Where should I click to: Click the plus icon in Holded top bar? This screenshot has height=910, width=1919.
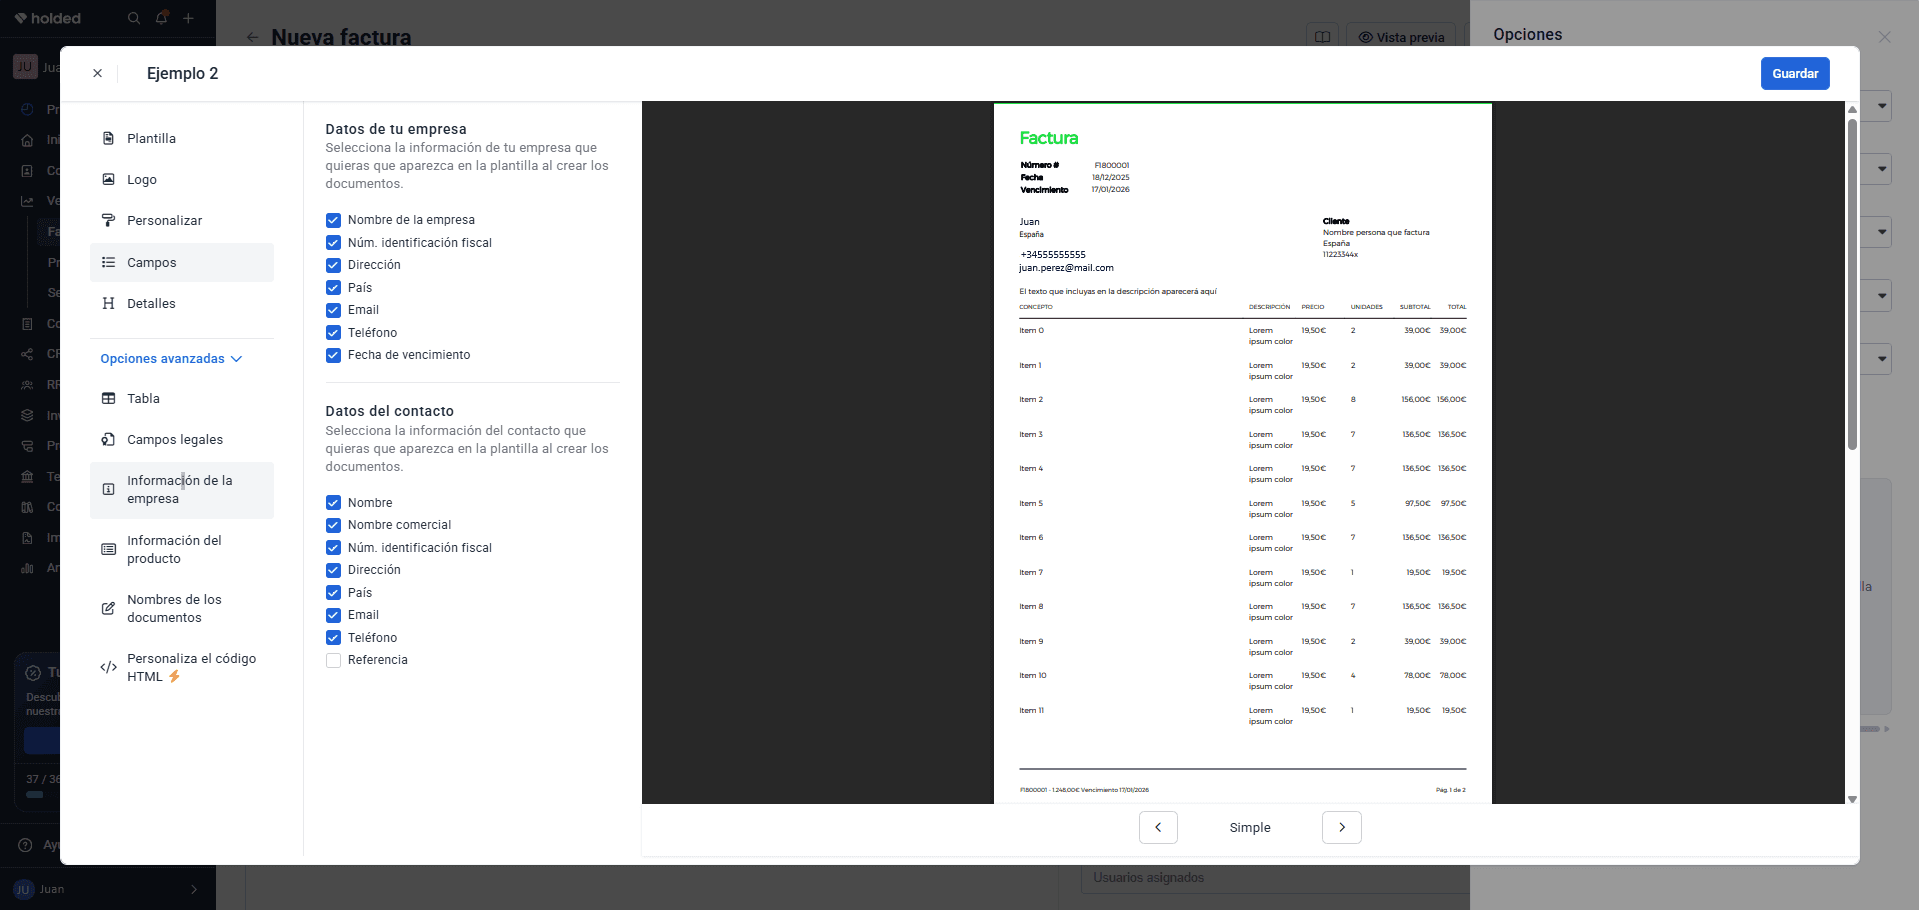(188, 18)
